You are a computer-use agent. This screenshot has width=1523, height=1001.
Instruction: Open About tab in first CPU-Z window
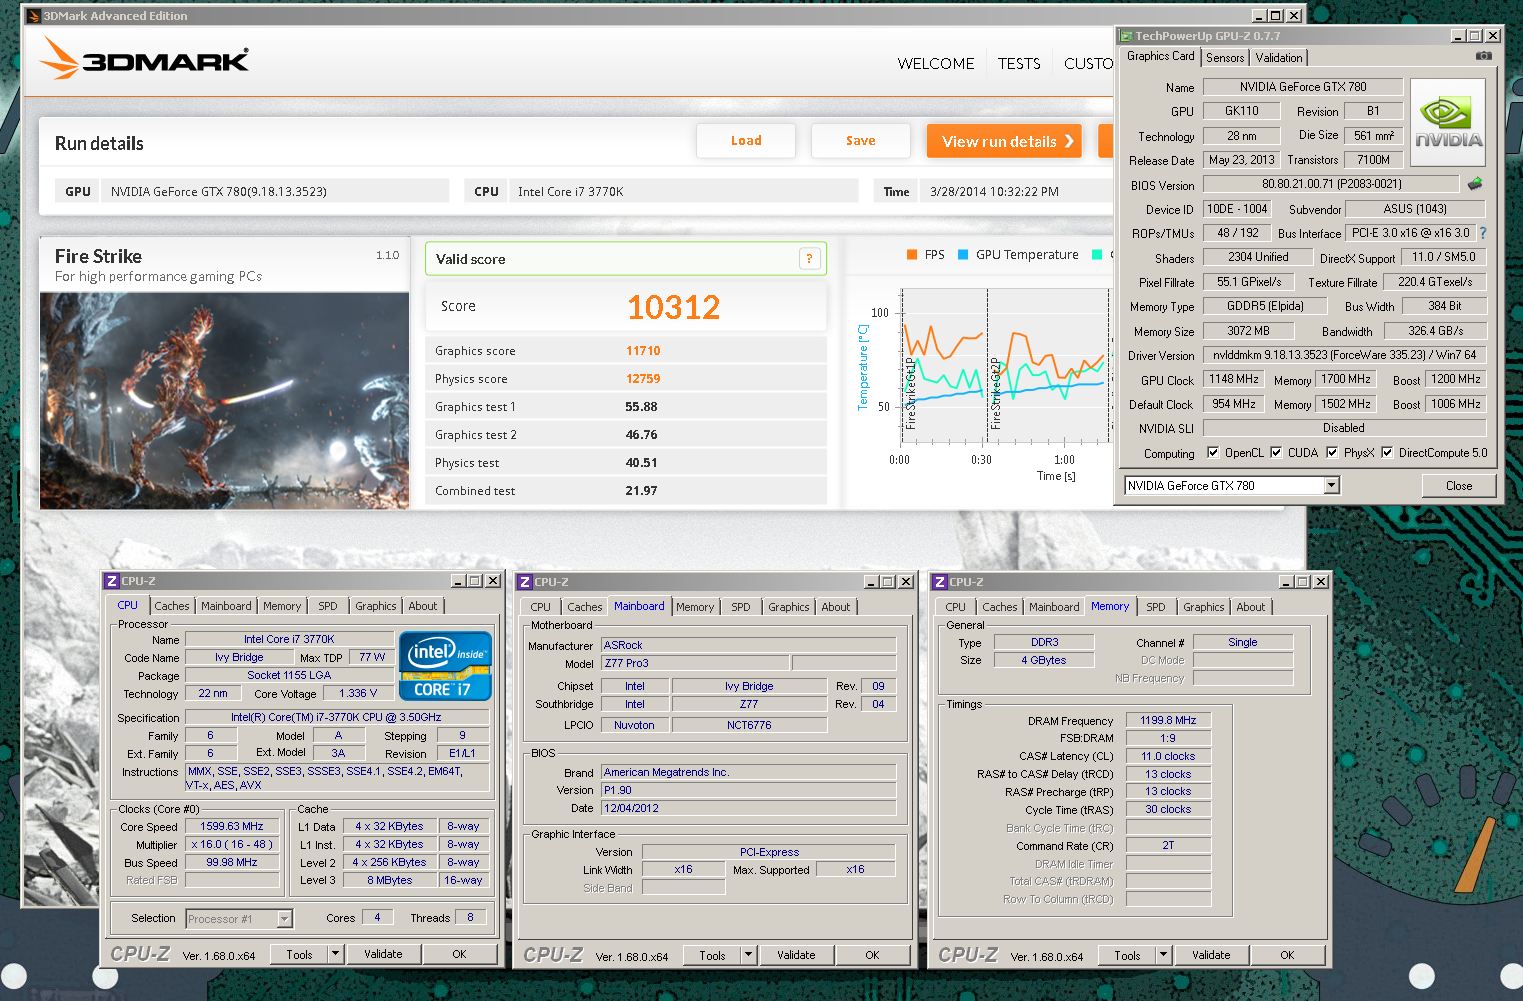coord(423,606)
